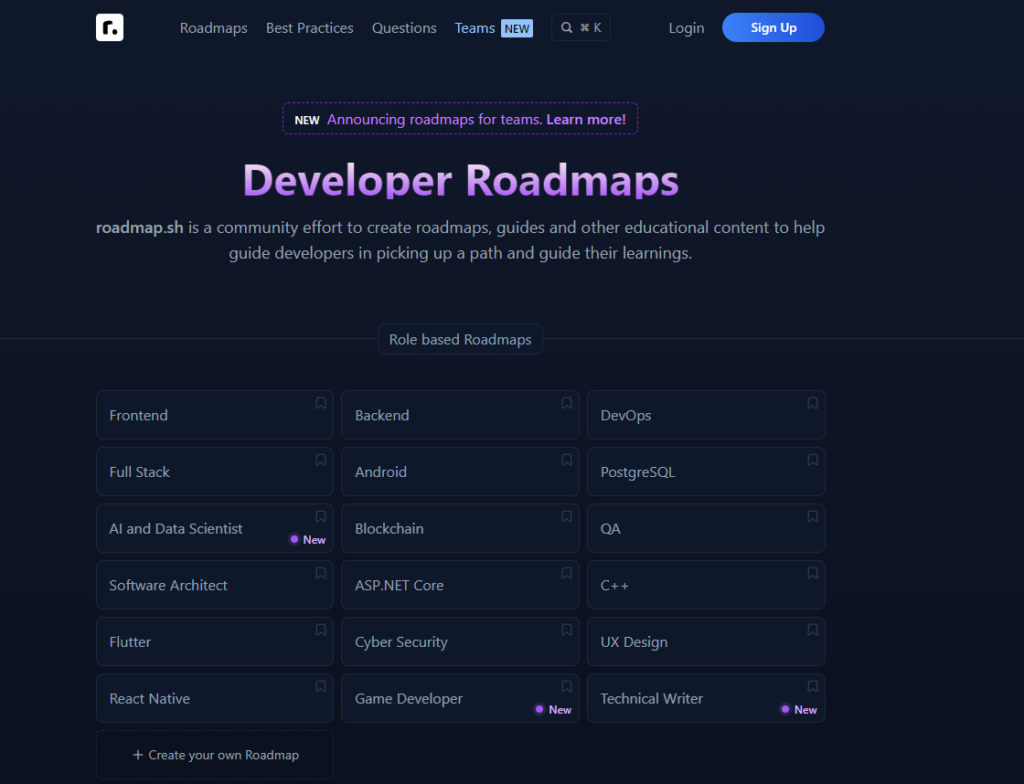Click the Login link
Screen dimensions: 1024x784
point(686,28)
